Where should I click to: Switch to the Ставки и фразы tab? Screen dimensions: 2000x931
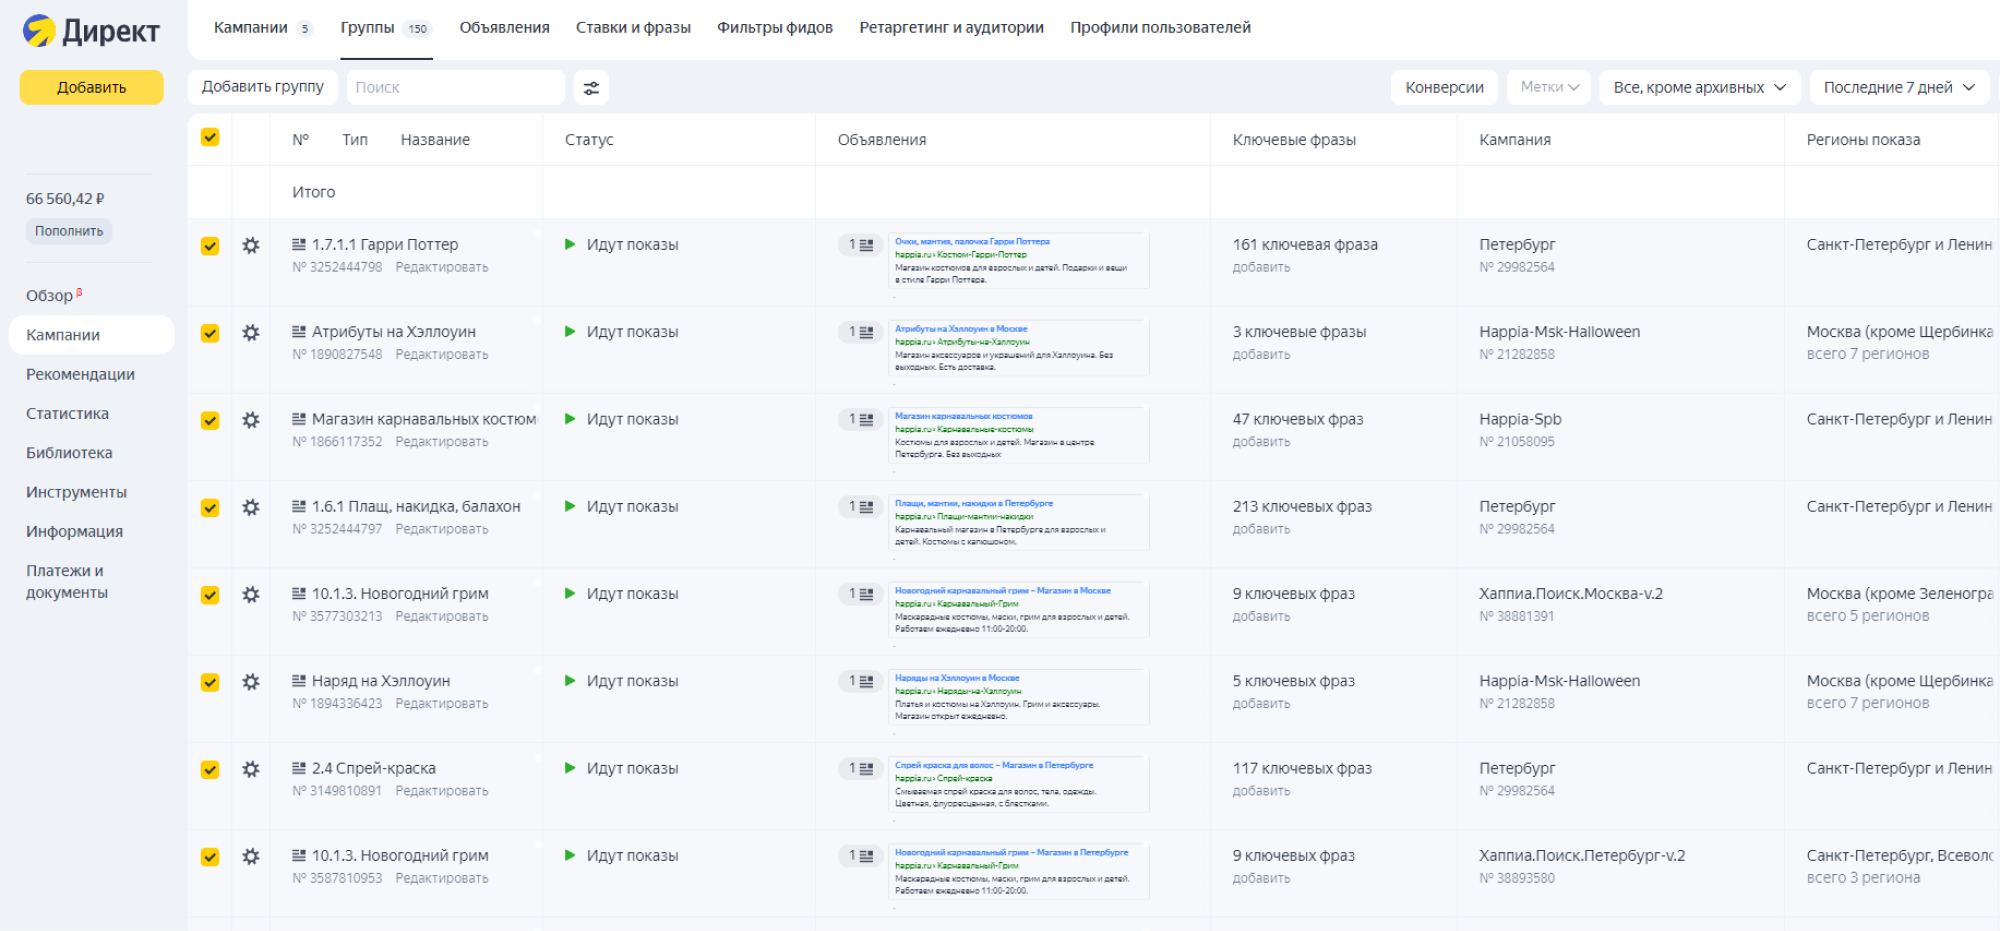(x=633, y=28)
